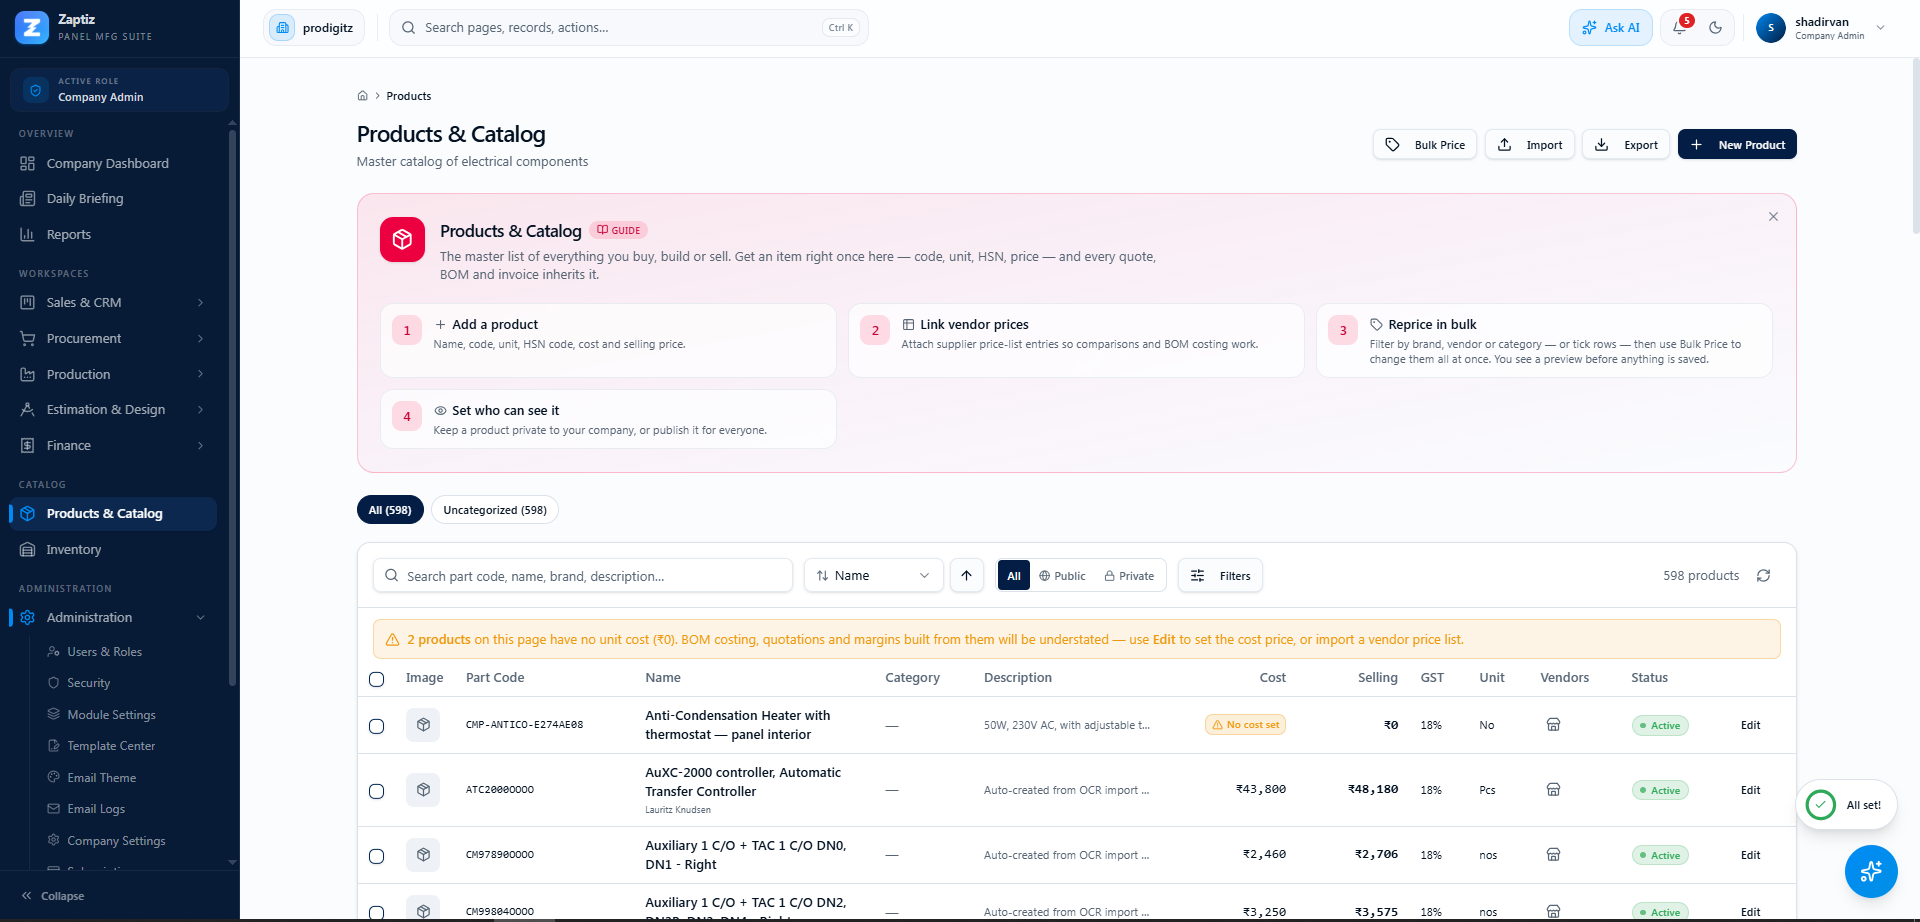The image size is (1920, 922).
Task: Open vendors icon for AuXC-2000 controller row
Action: pyautogui.click(x=1554, y=790)
